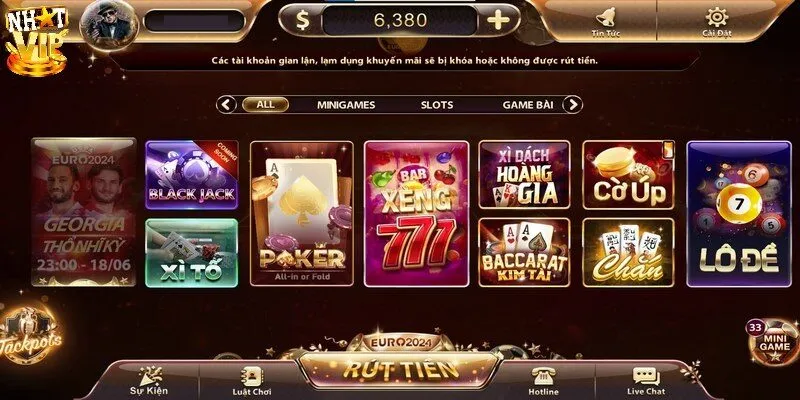This screenshot has width=800, height=400.
Task: Show previous category with left arrow
Action: click(227, 105)
